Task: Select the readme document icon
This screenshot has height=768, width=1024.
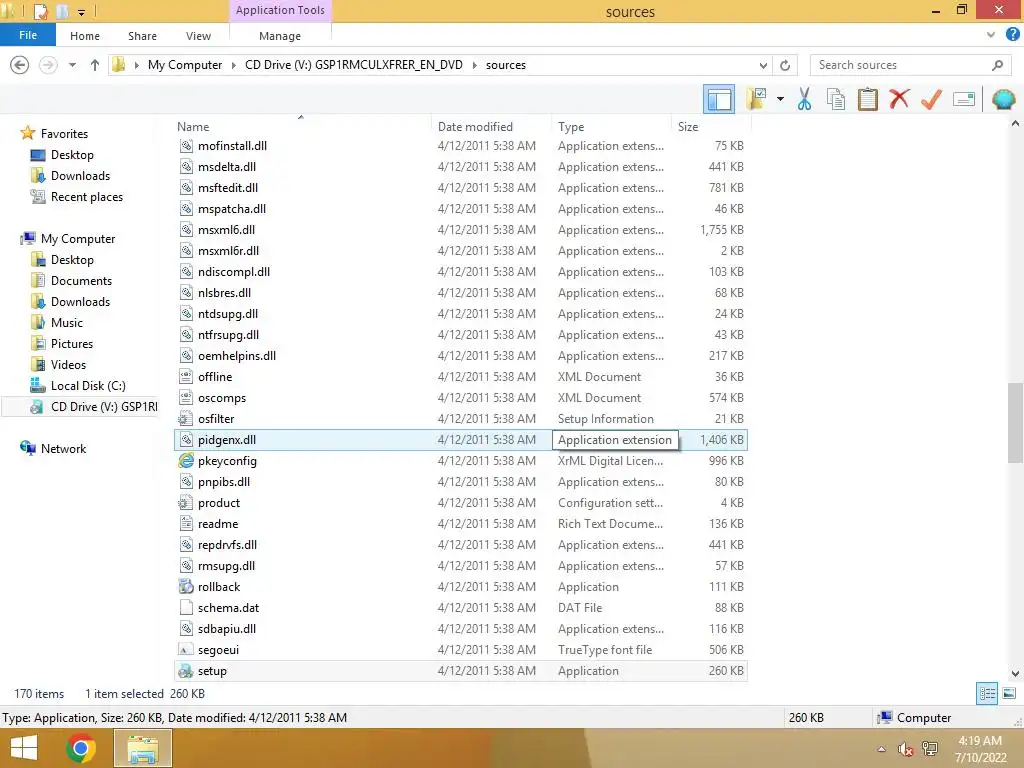Action: (x=186, y=524)
